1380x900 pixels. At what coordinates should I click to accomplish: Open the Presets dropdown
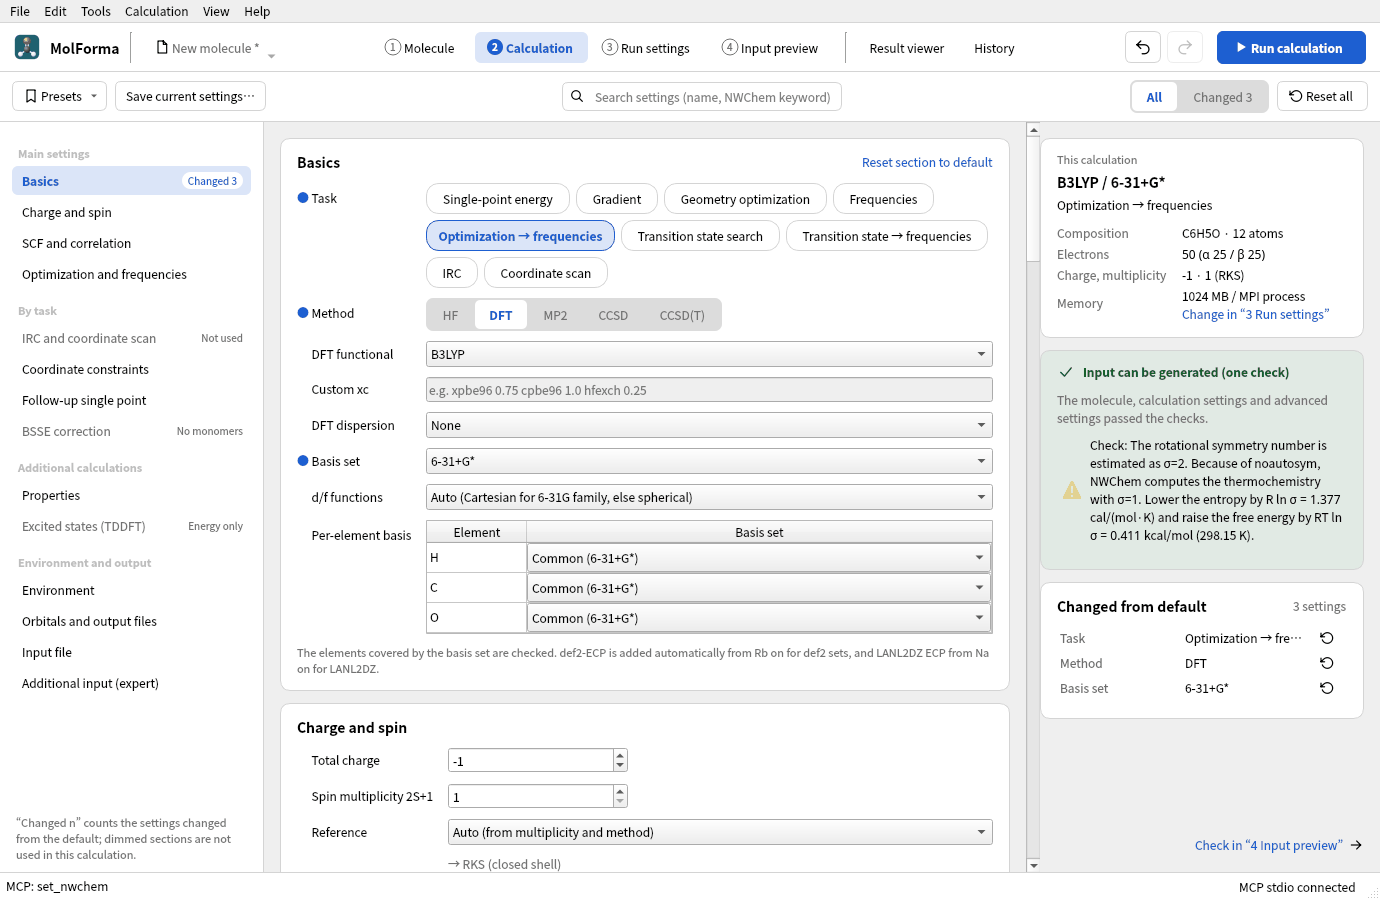coord(61,97)
